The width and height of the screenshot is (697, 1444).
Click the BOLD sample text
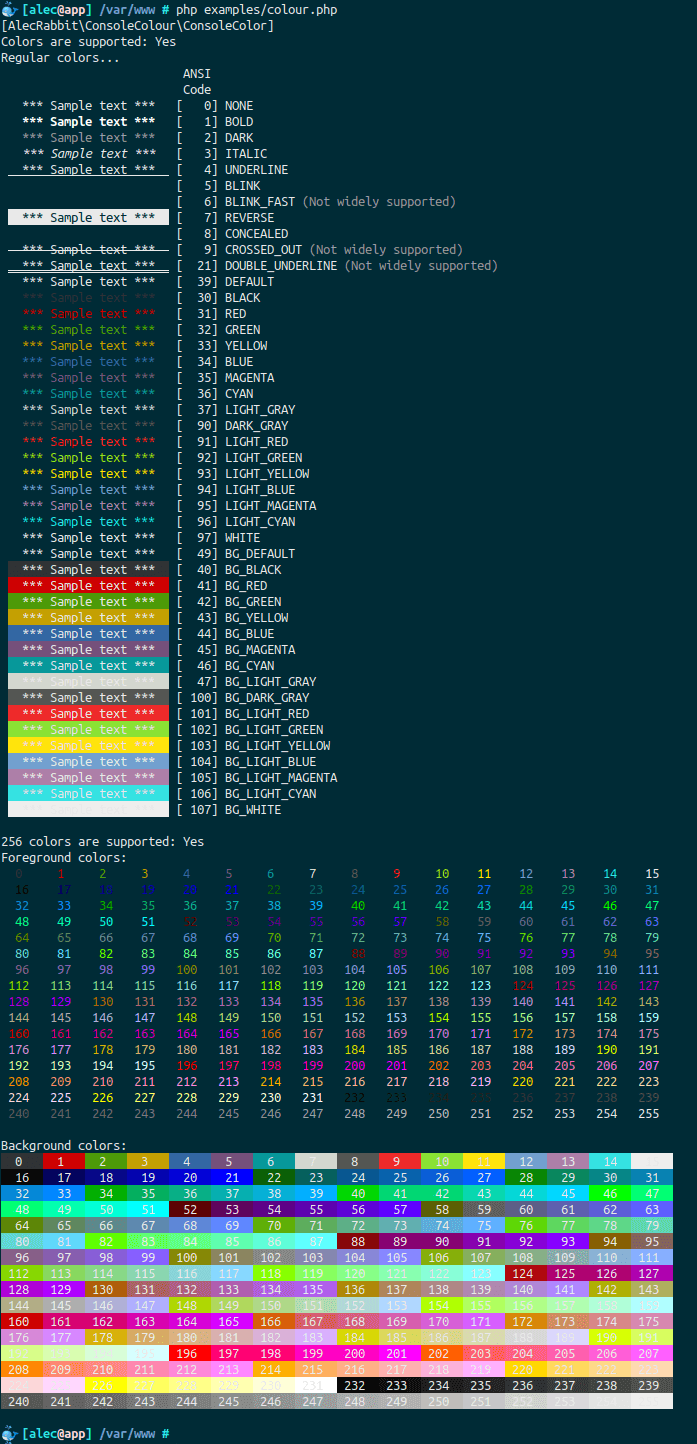88,122
